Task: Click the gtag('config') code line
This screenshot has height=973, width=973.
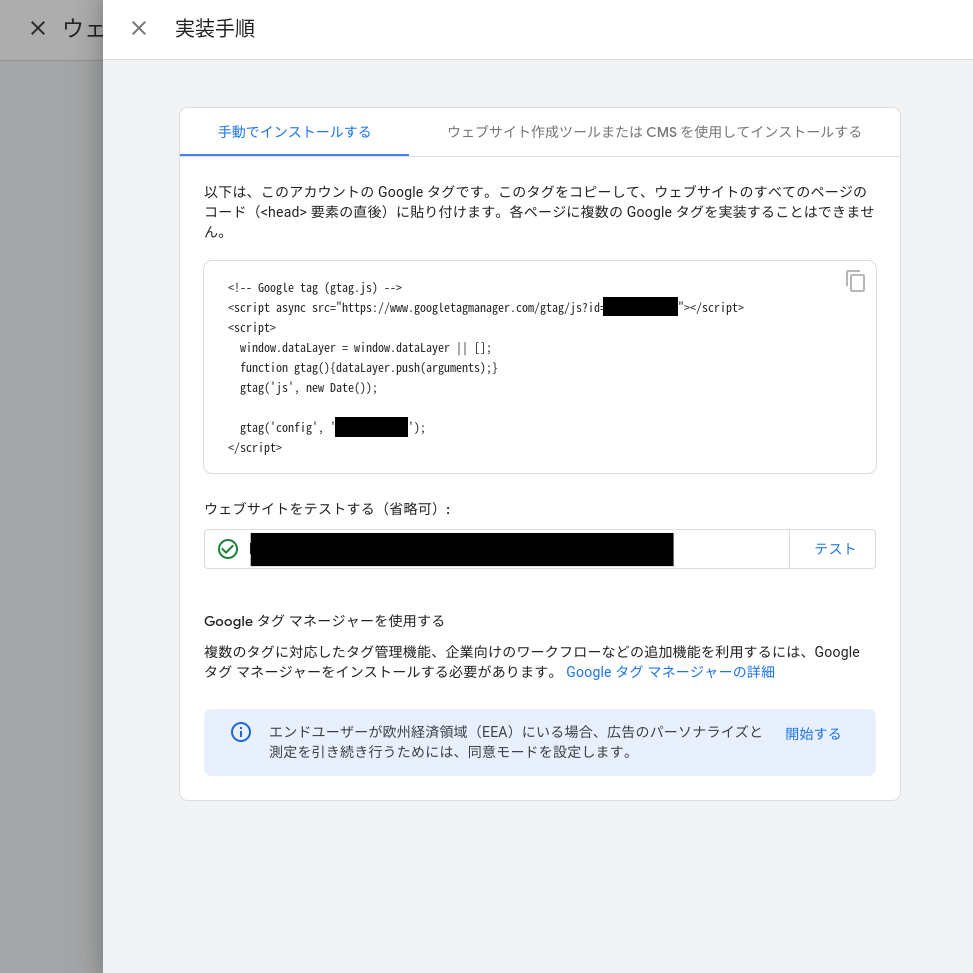Action: (332, 428)
